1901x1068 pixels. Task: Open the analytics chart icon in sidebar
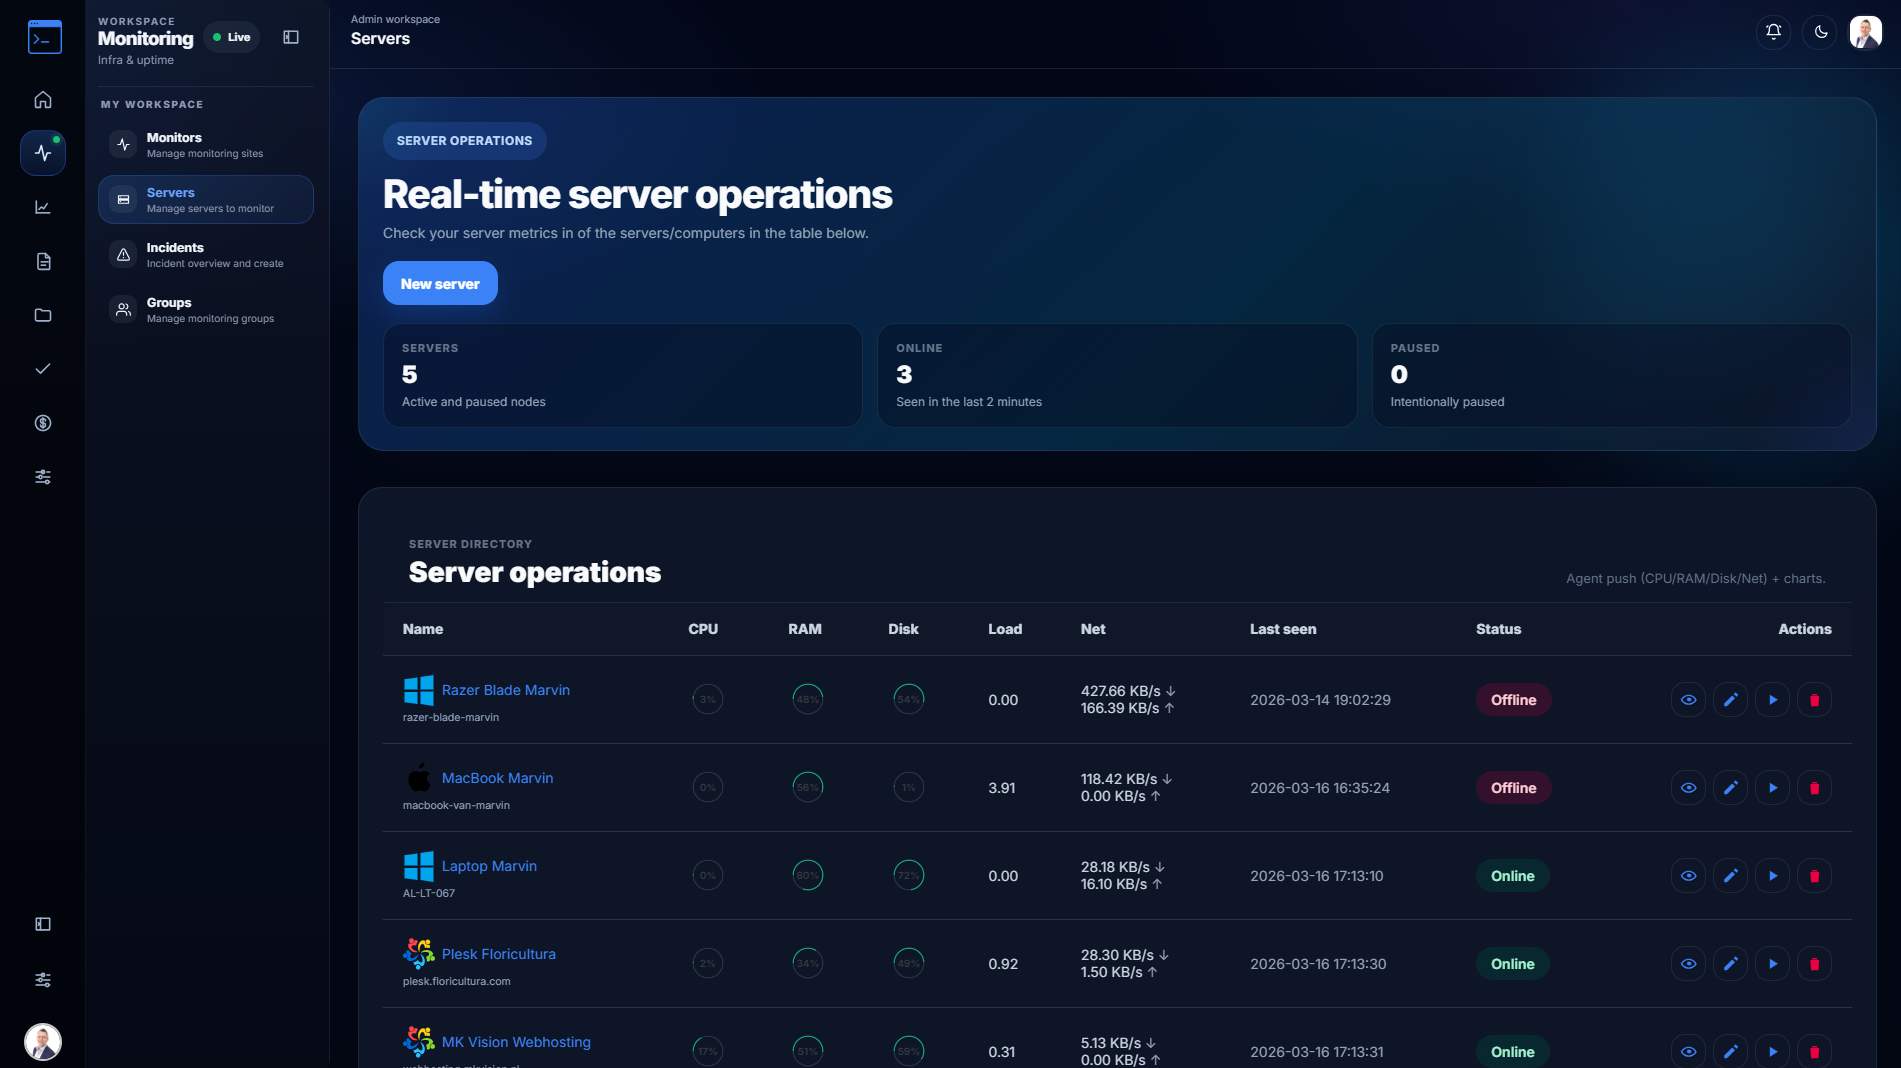43,207
